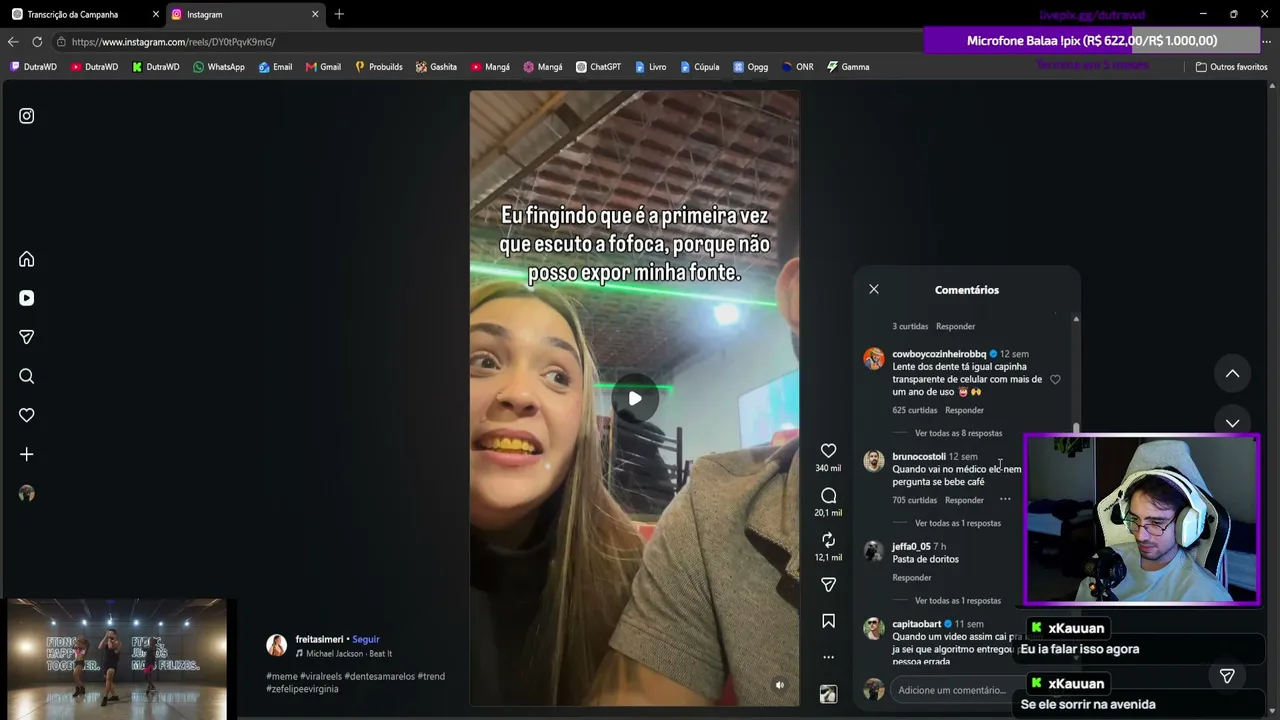Click the #dentesamarelos hashtag
The width and height of the screenshot is (1280, 720).
(x=378, y=677)
